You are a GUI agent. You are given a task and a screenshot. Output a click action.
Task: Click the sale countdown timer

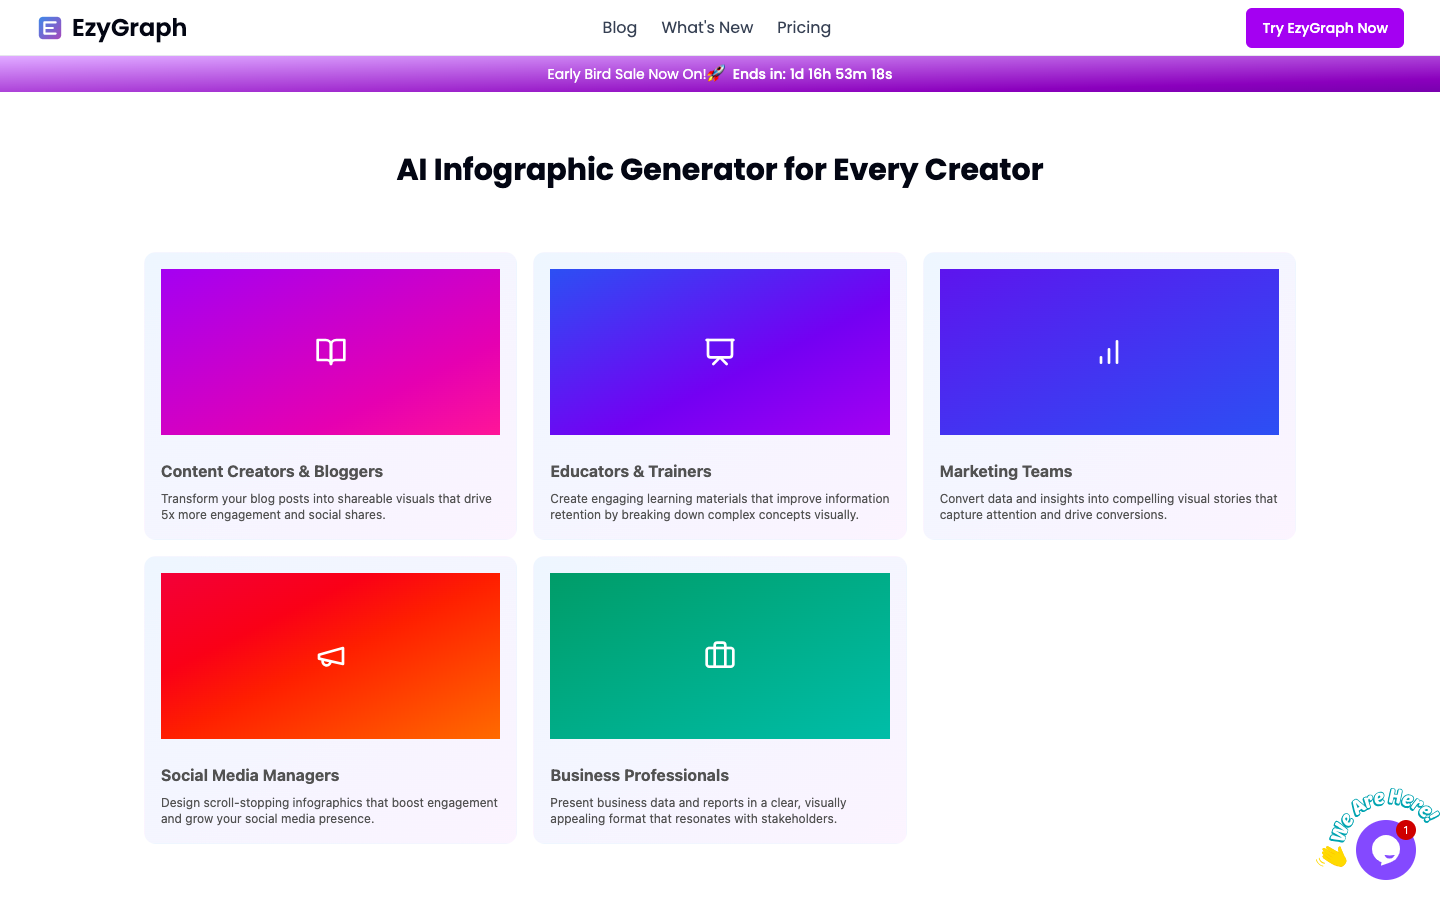click(x=812, y=74)
